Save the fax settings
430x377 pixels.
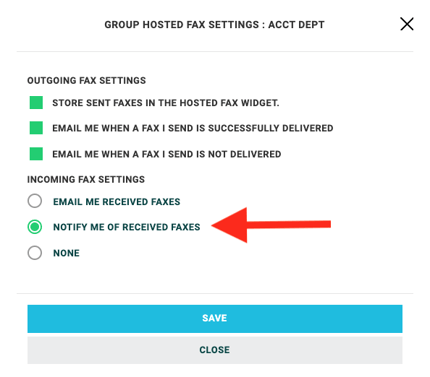tap(215, 318)
